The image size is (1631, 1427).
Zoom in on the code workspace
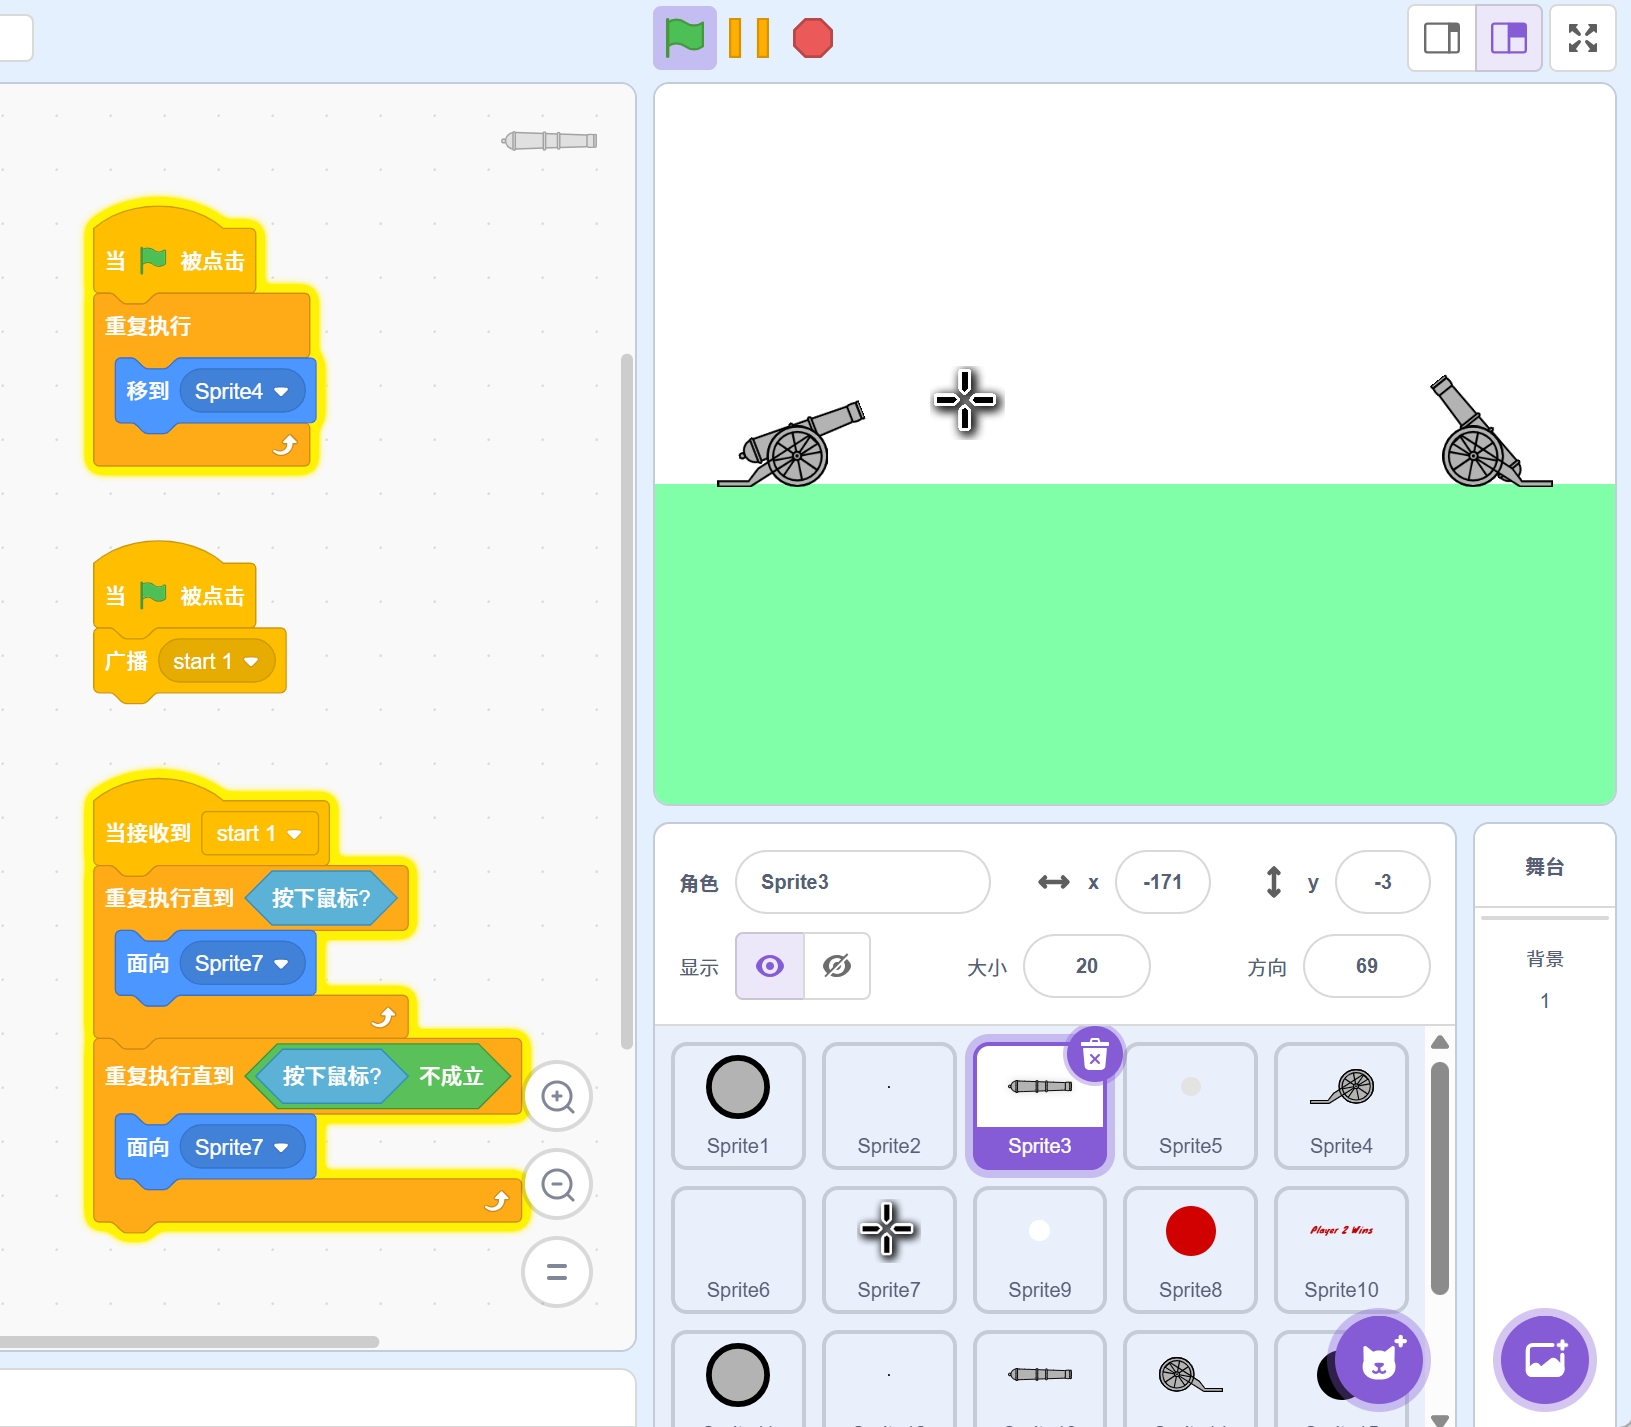click(557, 1097)
